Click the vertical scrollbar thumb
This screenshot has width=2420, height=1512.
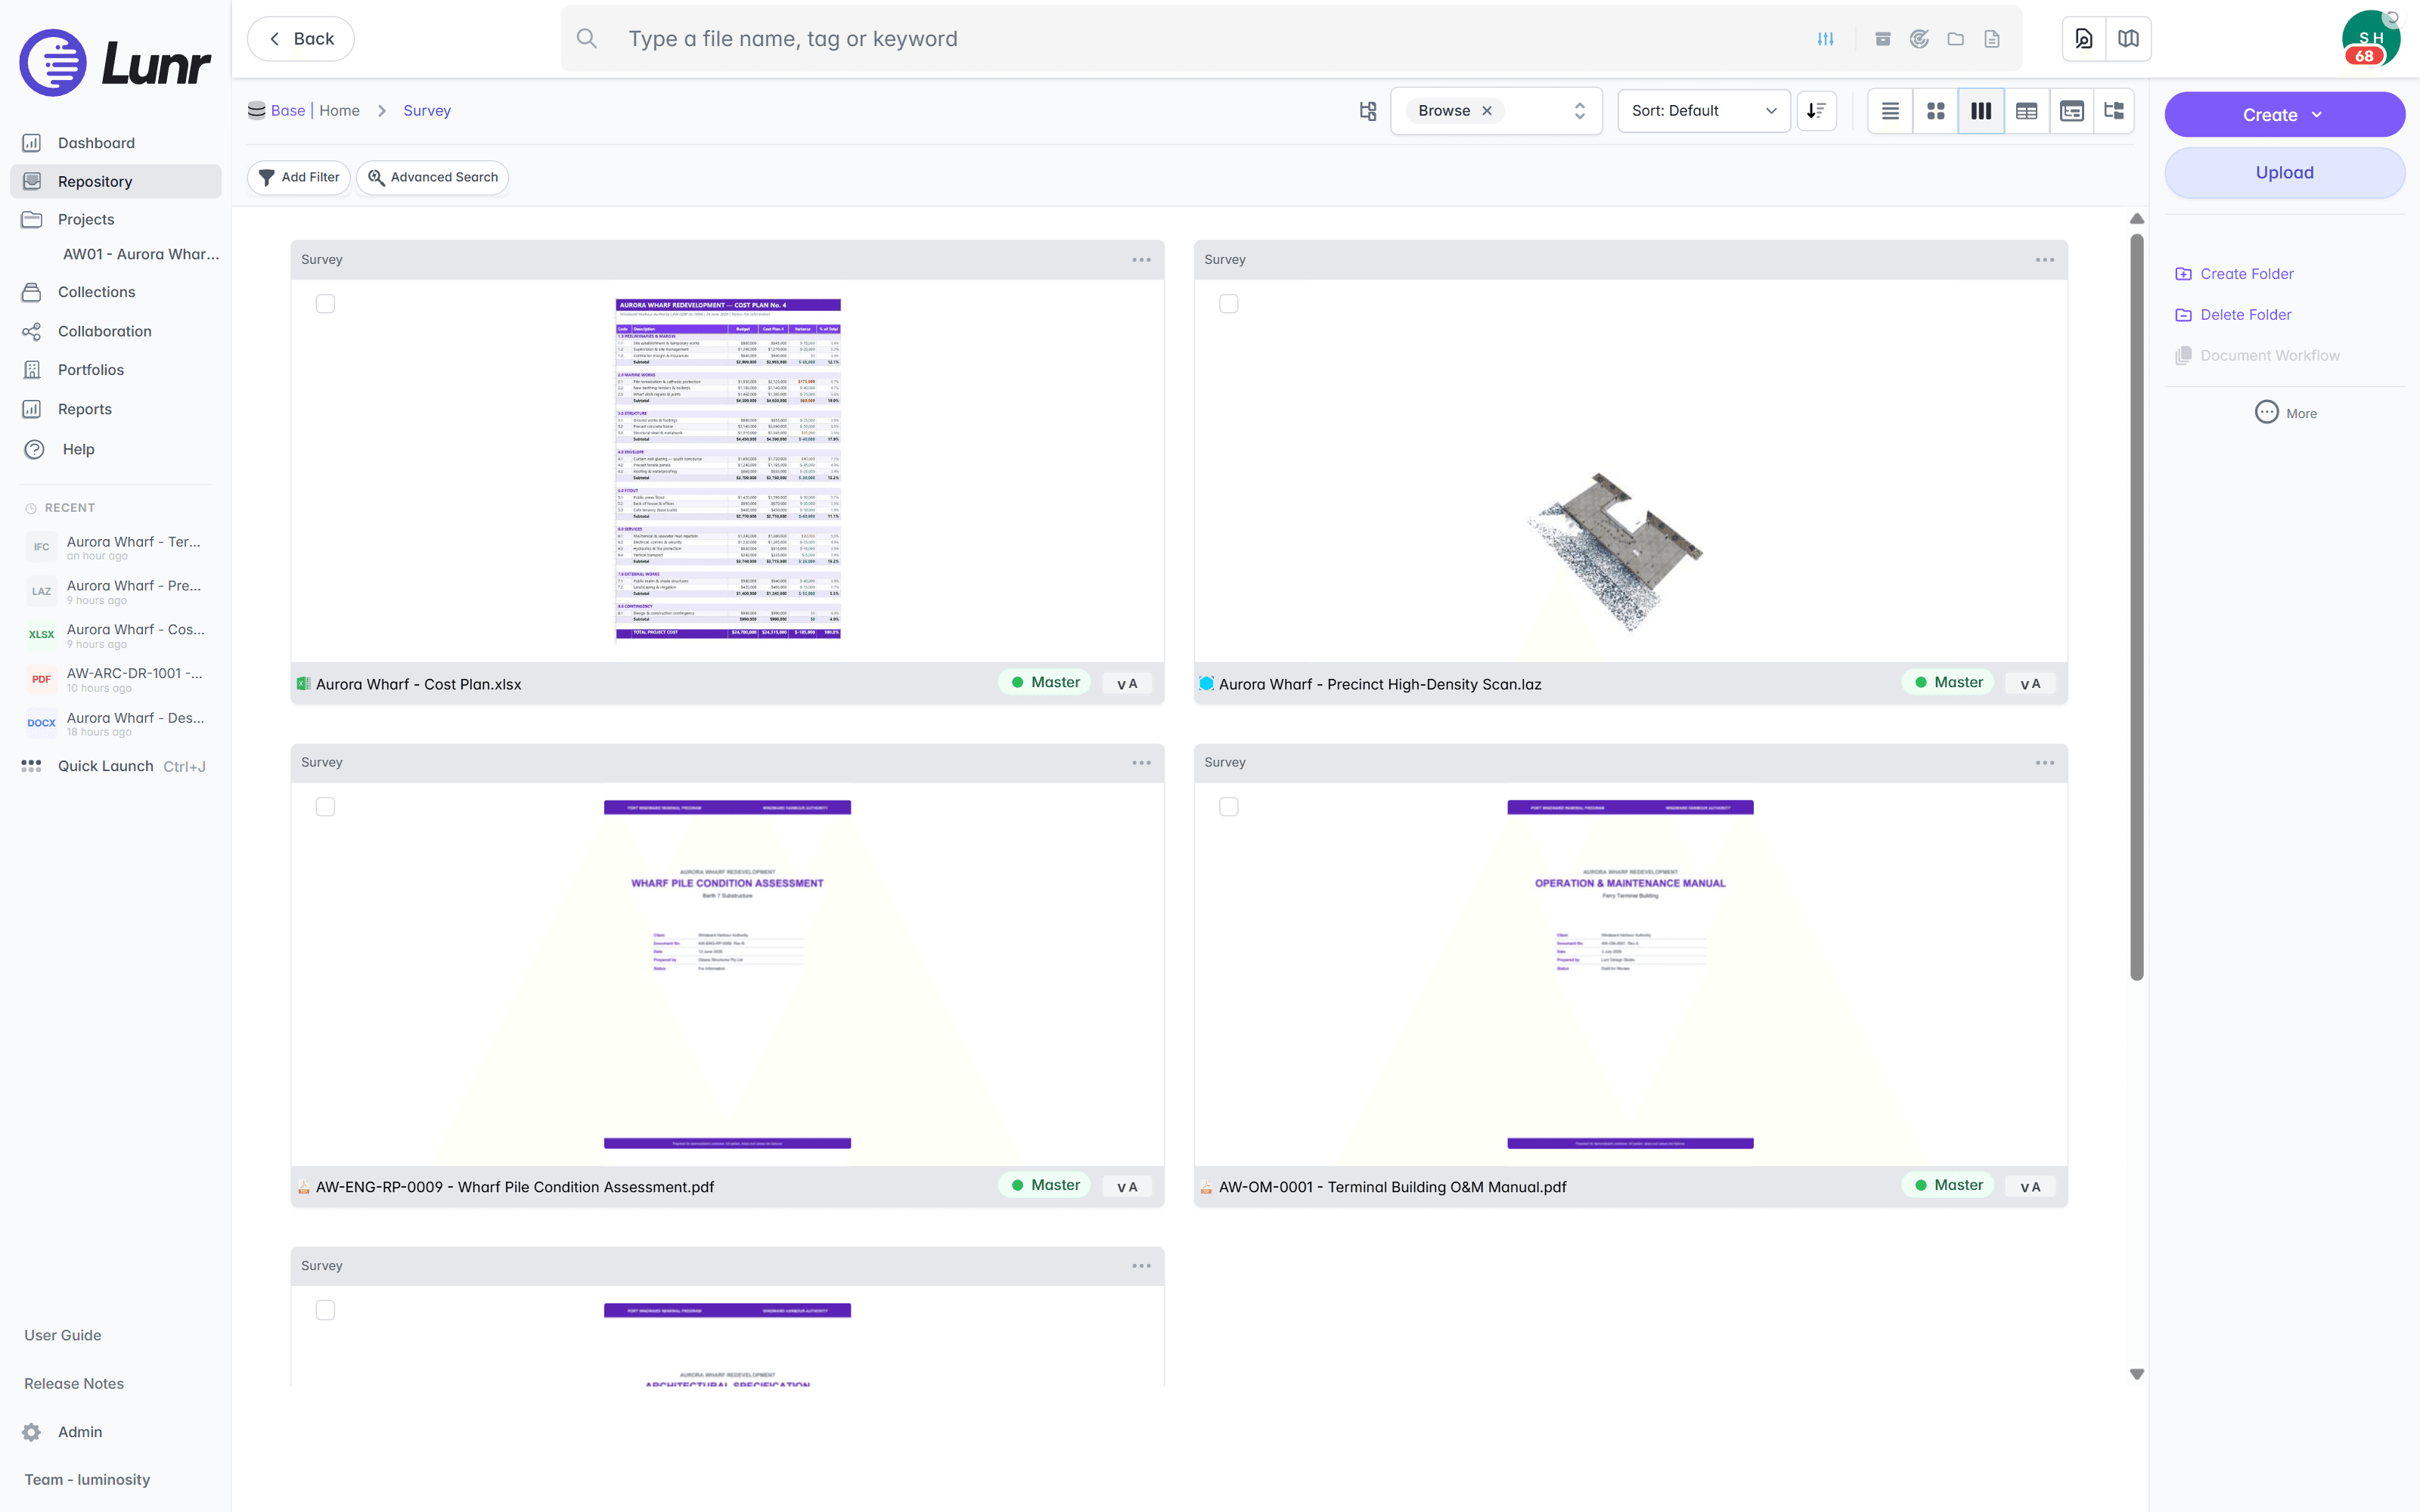(2136, 607)
